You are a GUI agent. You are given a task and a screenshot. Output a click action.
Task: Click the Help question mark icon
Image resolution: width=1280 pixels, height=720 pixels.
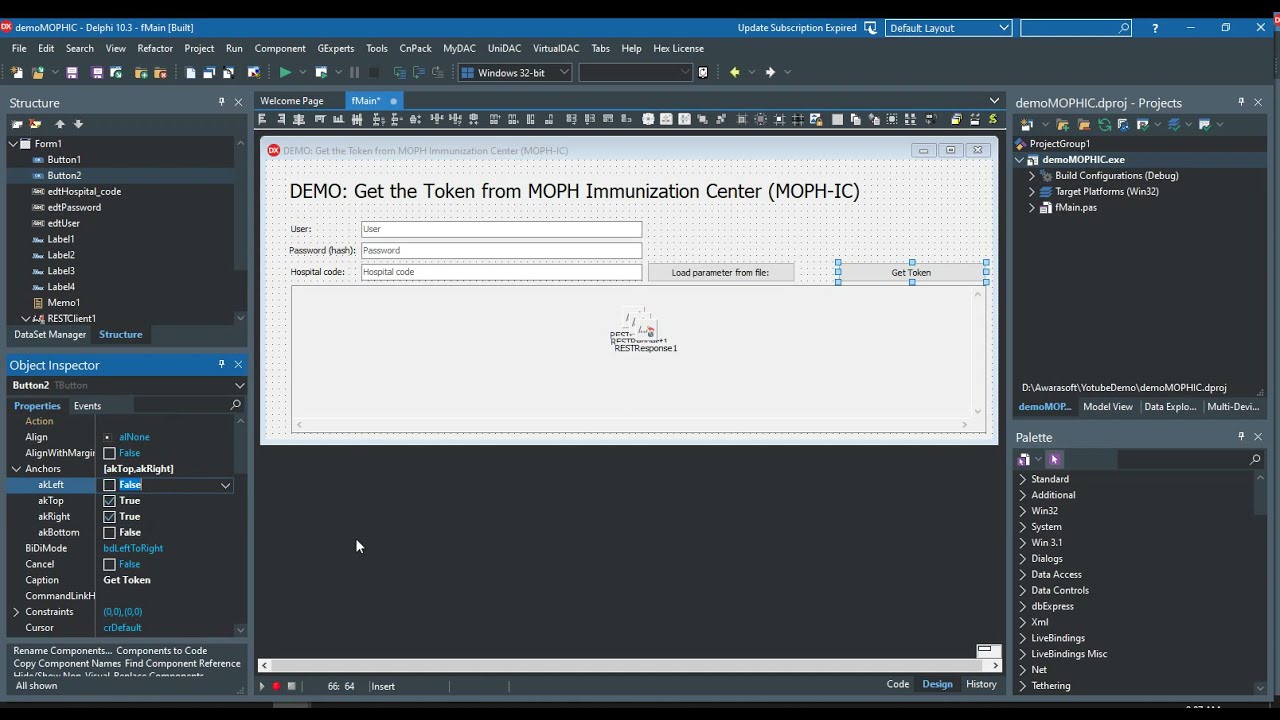pyautogui.click(x=1155, y=28)
